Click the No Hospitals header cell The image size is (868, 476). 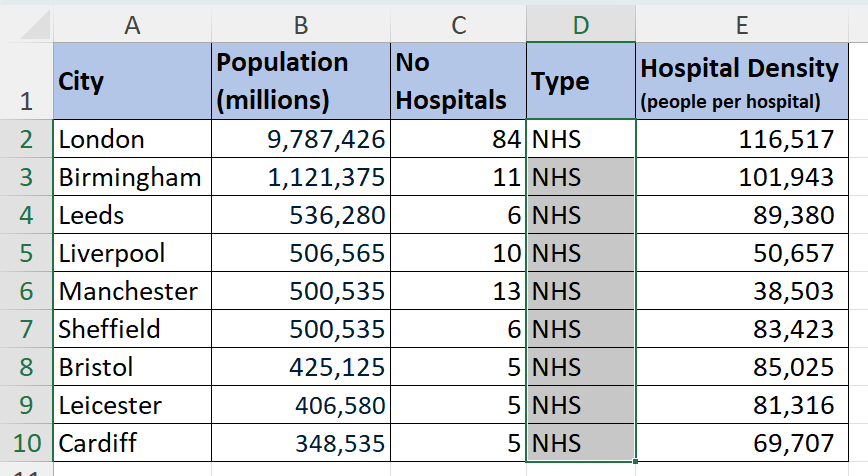coord(458,81)
